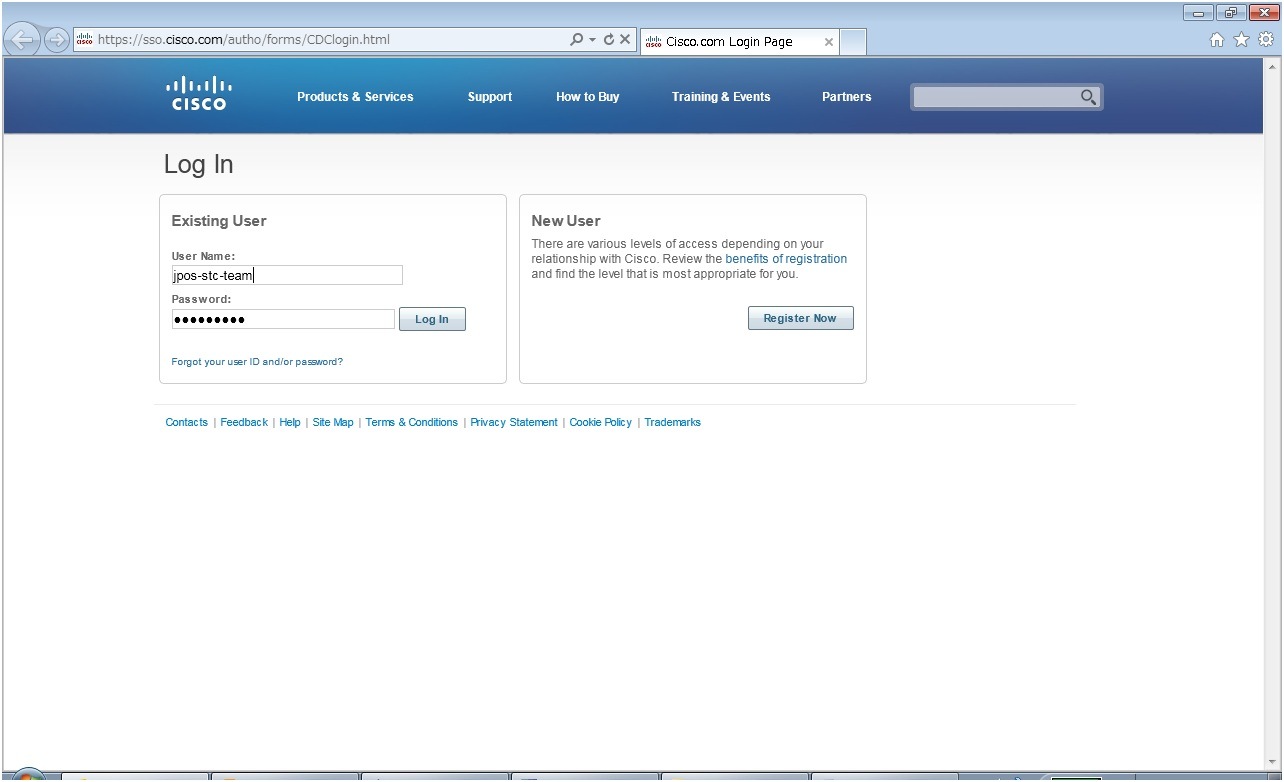The height and width of the screenshot is (782, 1284).
Task: Open Products & Services menu
Action: (355, 97)
